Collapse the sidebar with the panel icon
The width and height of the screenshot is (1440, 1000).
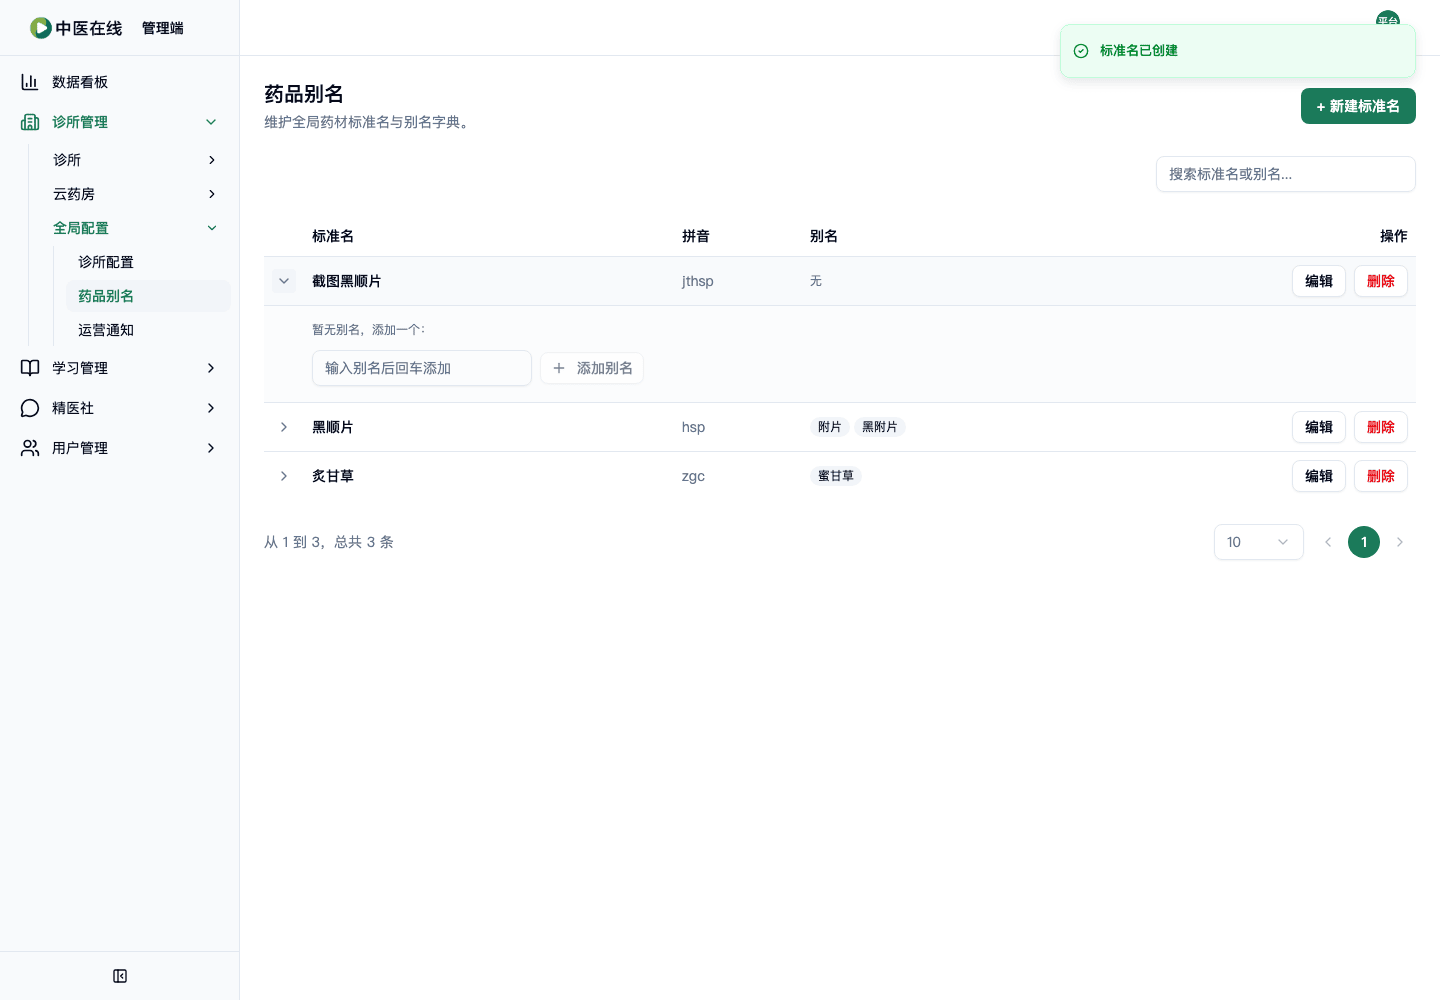[x=120, y=976]
